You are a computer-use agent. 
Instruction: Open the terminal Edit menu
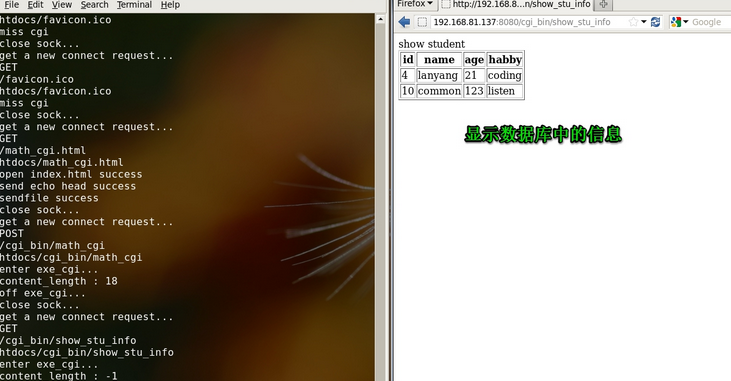click(x=35, y=5)
